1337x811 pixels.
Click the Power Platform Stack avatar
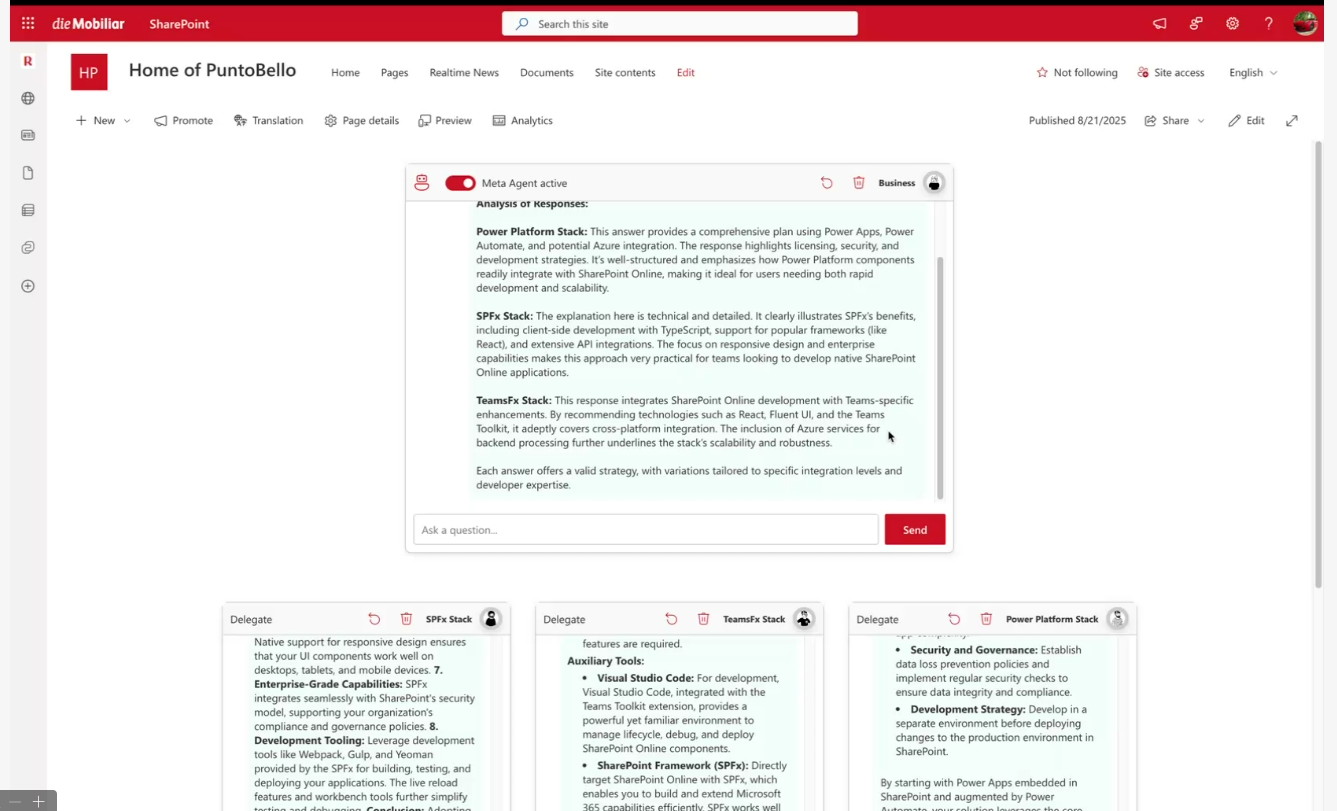(x=1117, y=619)
